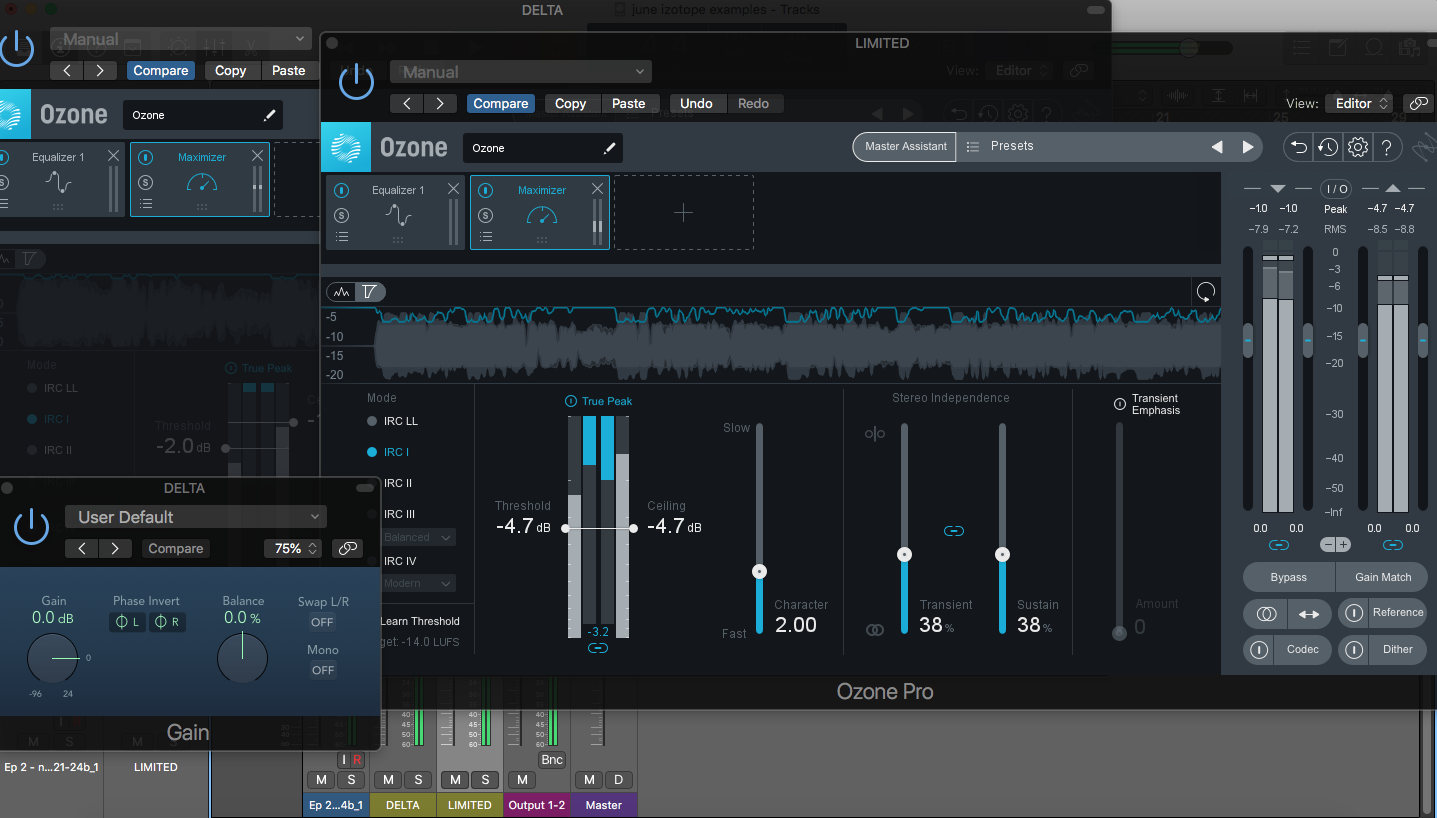This screenshot has height=818, width=1437.
Task: Click the Sustain stereo independence slider handle
Action: (x=1002, y=554)
